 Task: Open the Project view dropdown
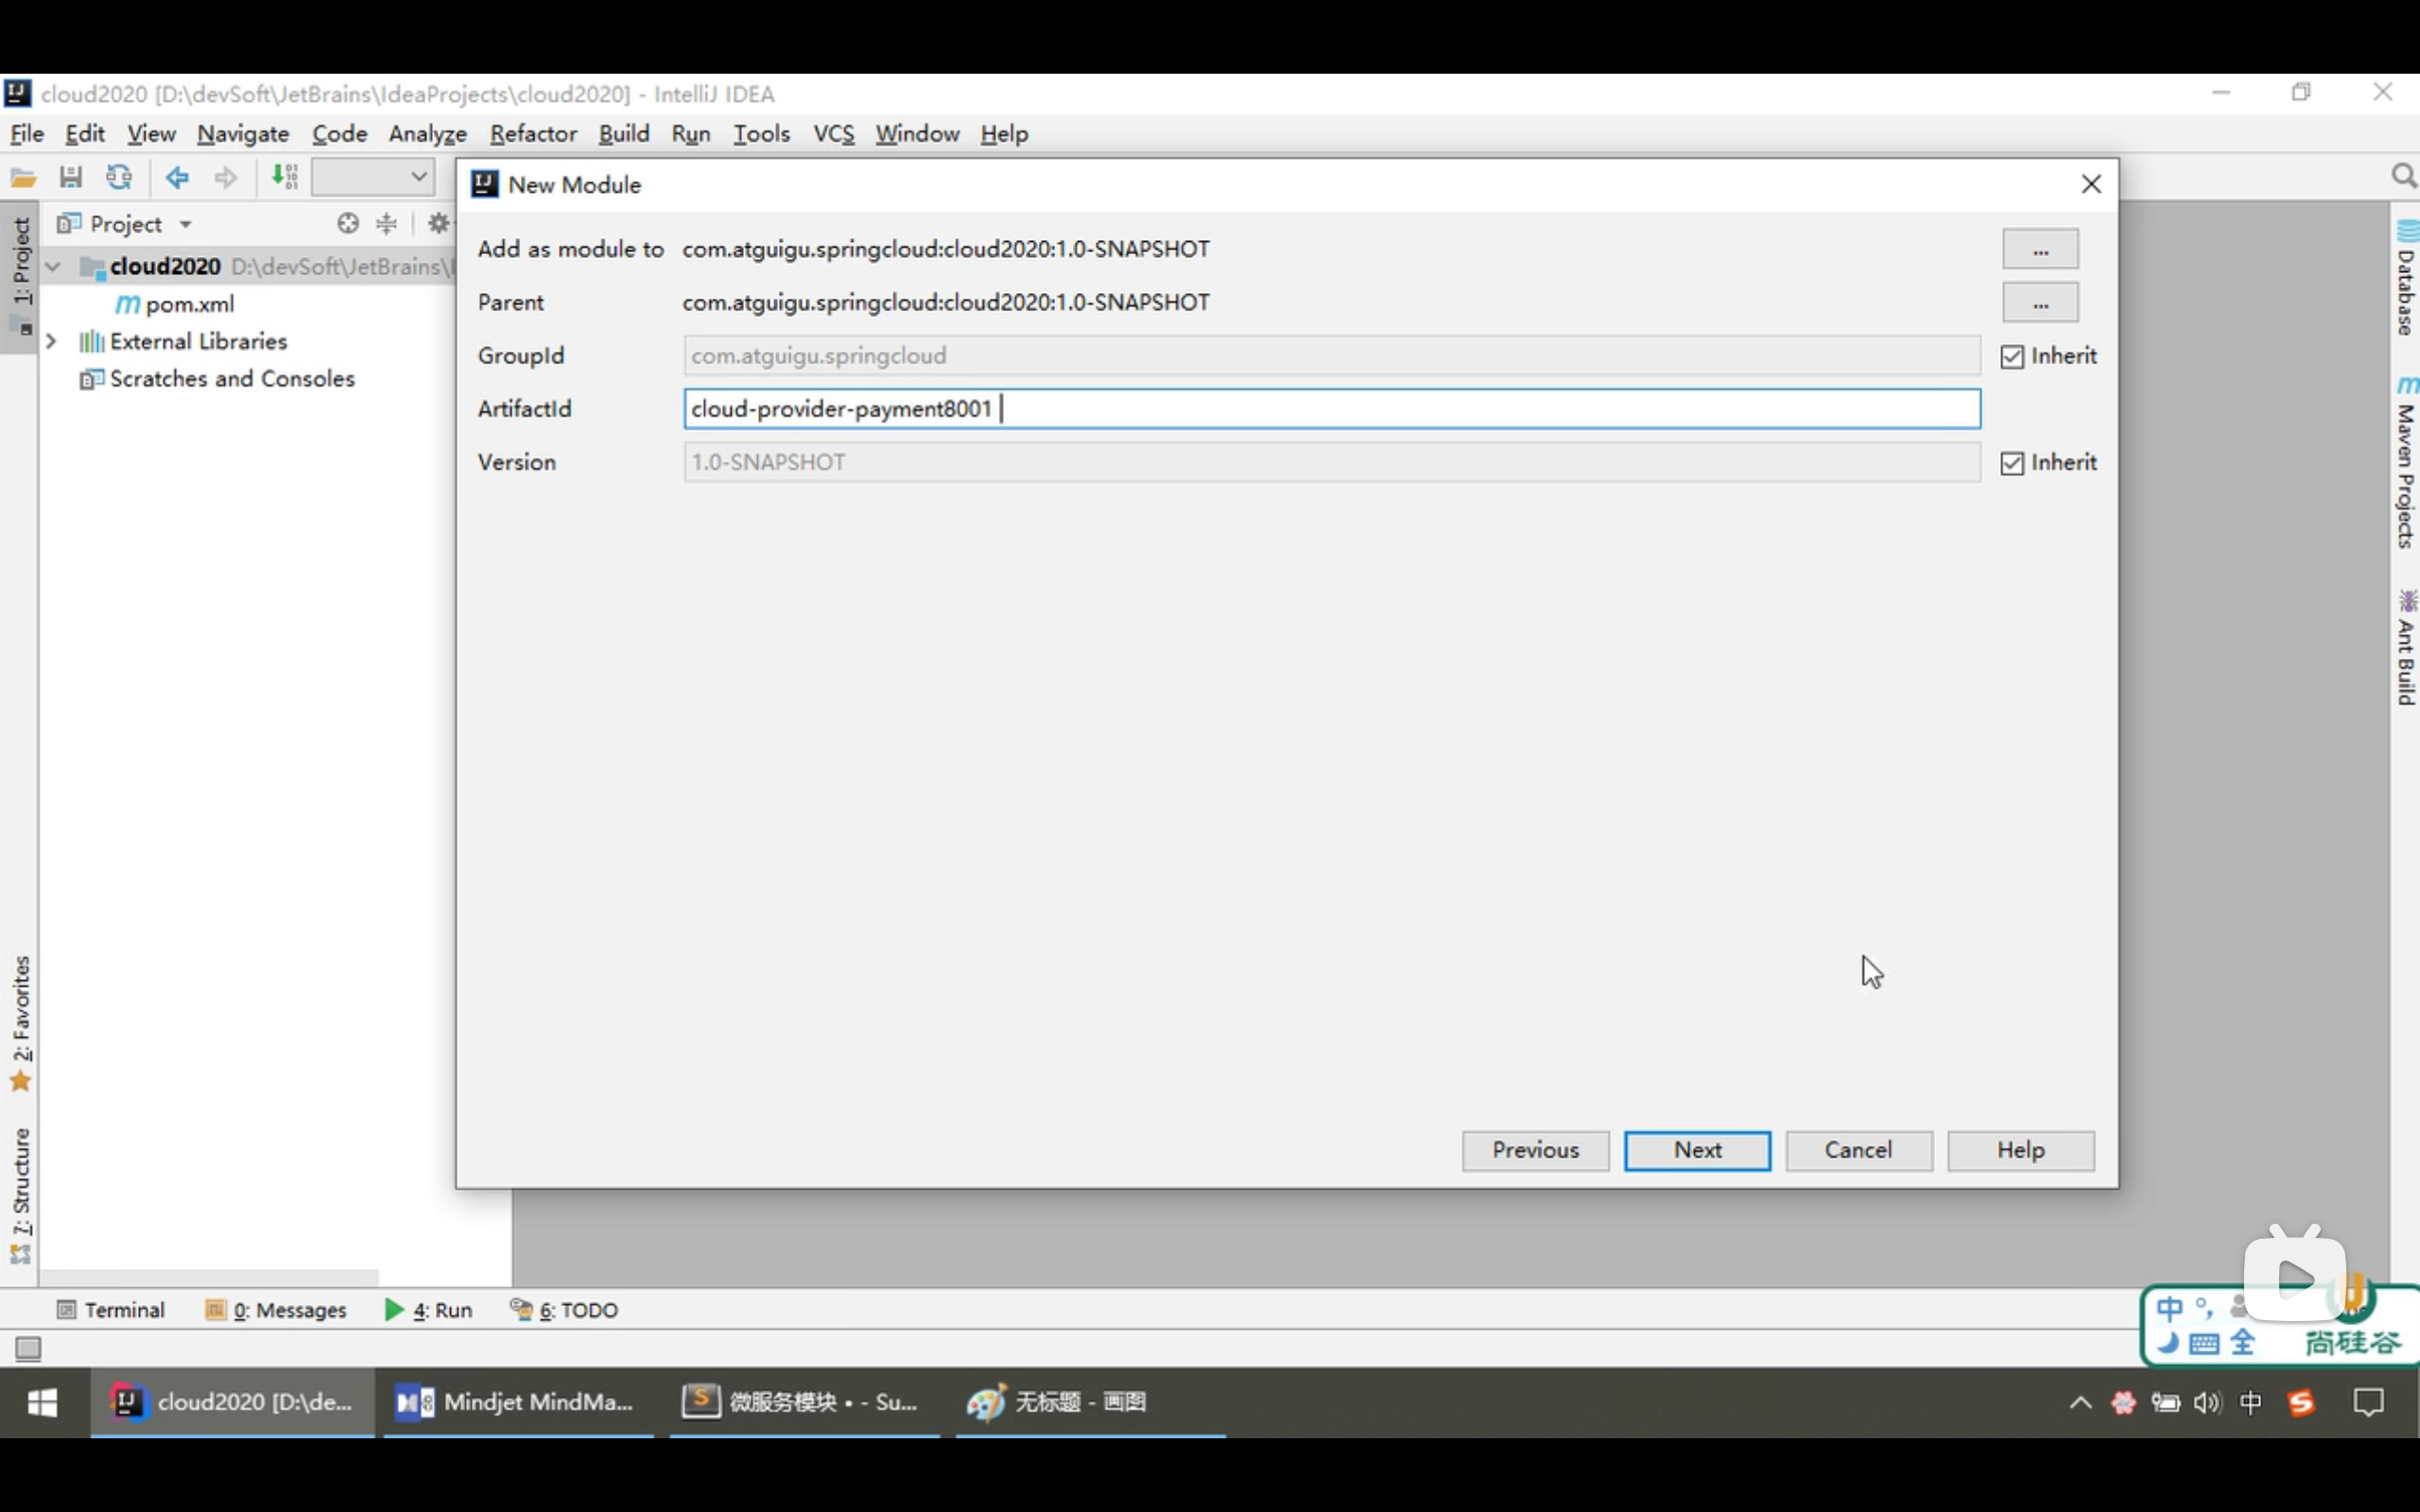pos(185,224)
